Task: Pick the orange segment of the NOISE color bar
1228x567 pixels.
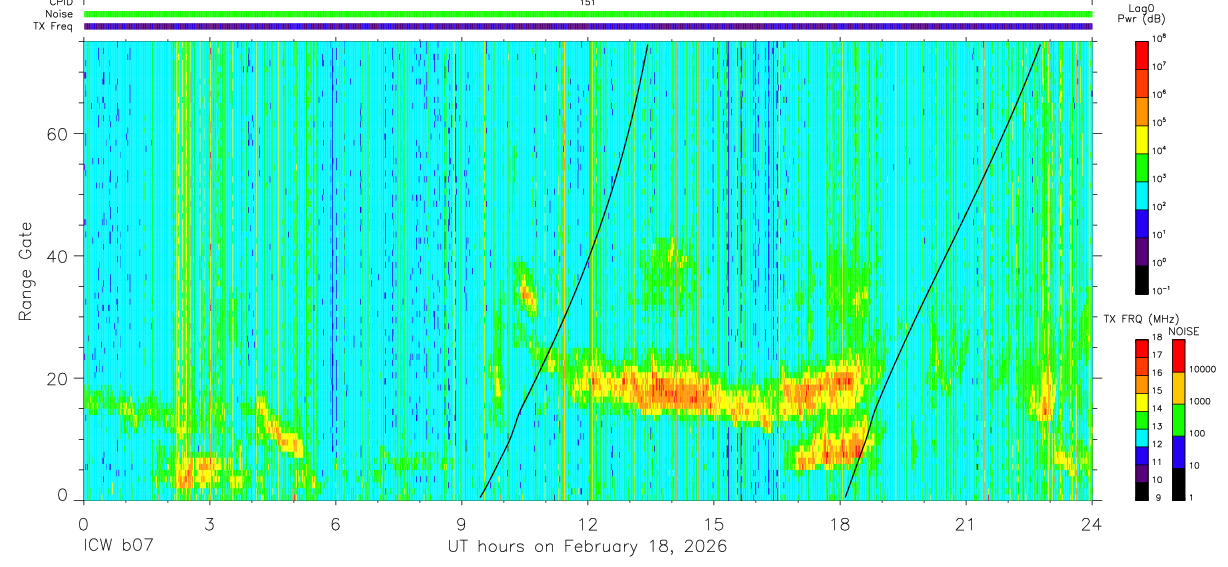Action: 1179,387
